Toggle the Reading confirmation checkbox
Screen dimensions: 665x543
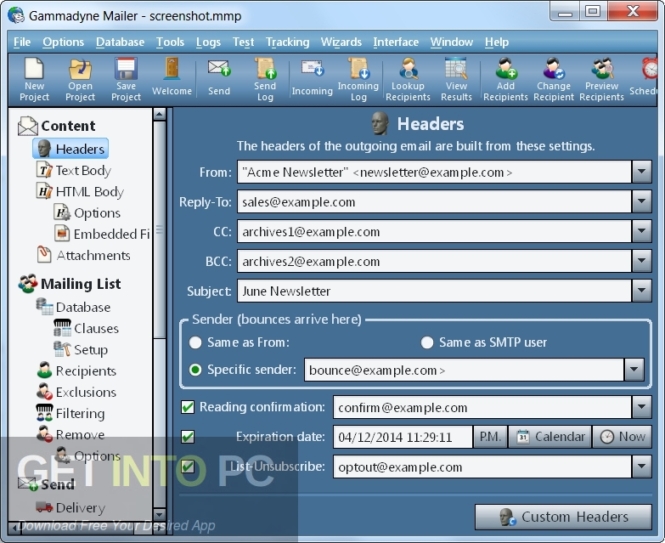pyautogui.click(x=187, y=407)
